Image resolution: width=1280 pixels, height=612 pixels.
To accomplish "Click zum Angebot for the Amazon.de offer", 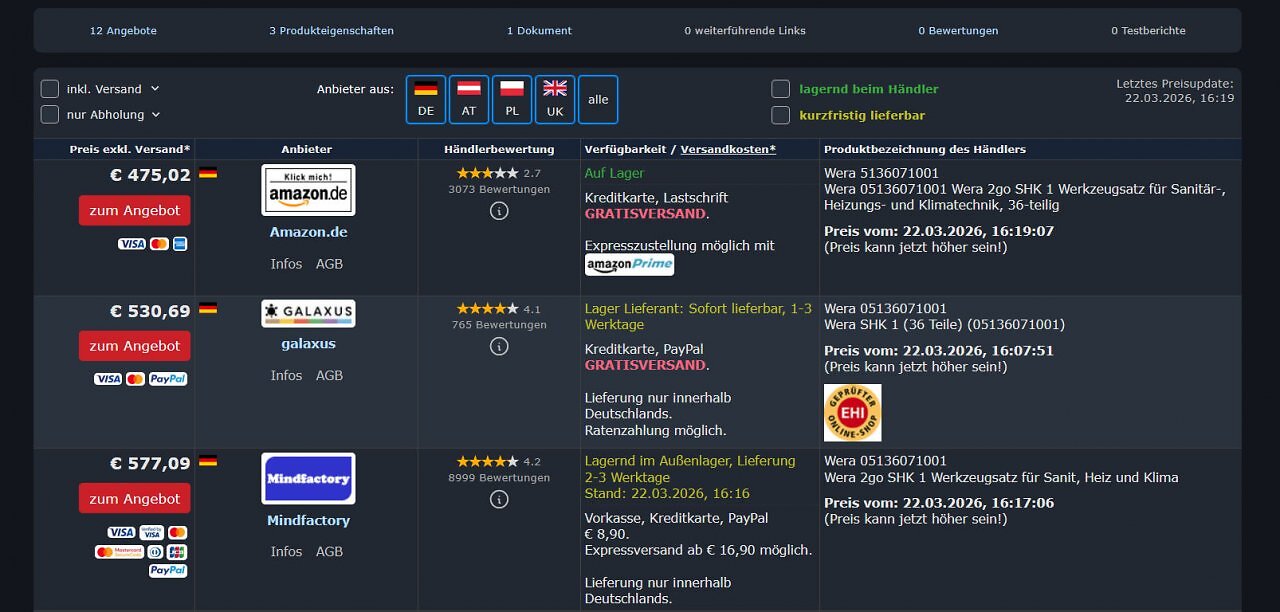I will [x=135, y=211].
